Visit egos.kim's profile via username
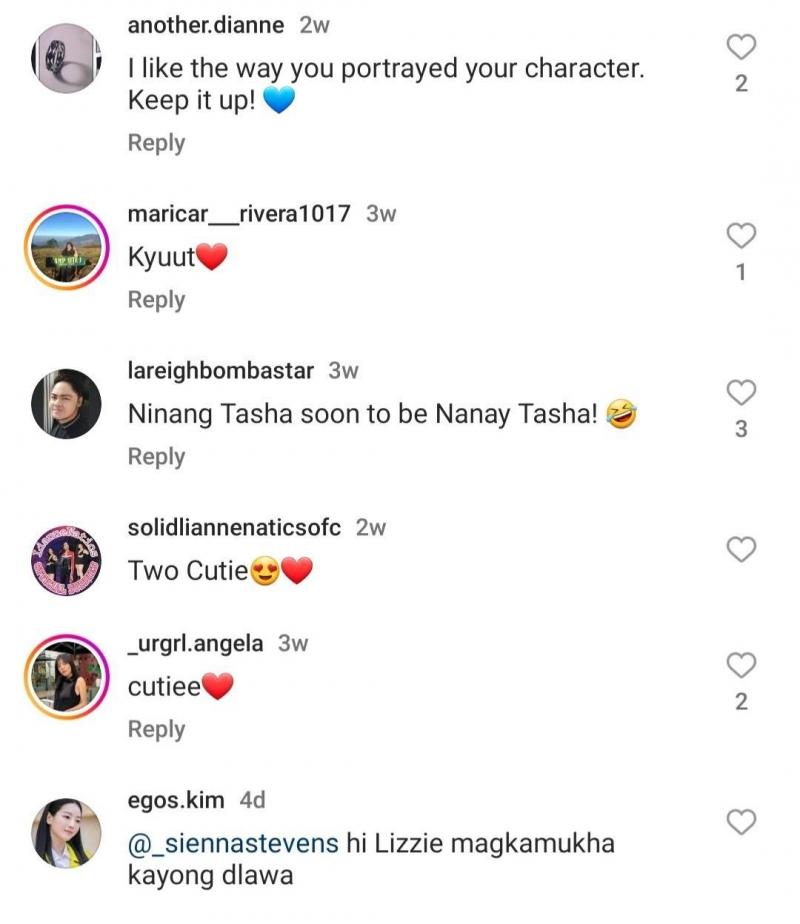The image size is (800, 924). point(175,800)
